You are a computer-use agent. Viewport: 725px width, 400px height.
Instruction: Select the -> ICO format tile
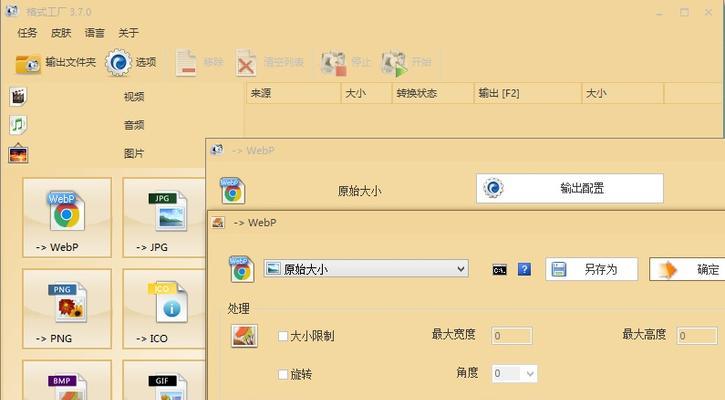click(164, 308)
